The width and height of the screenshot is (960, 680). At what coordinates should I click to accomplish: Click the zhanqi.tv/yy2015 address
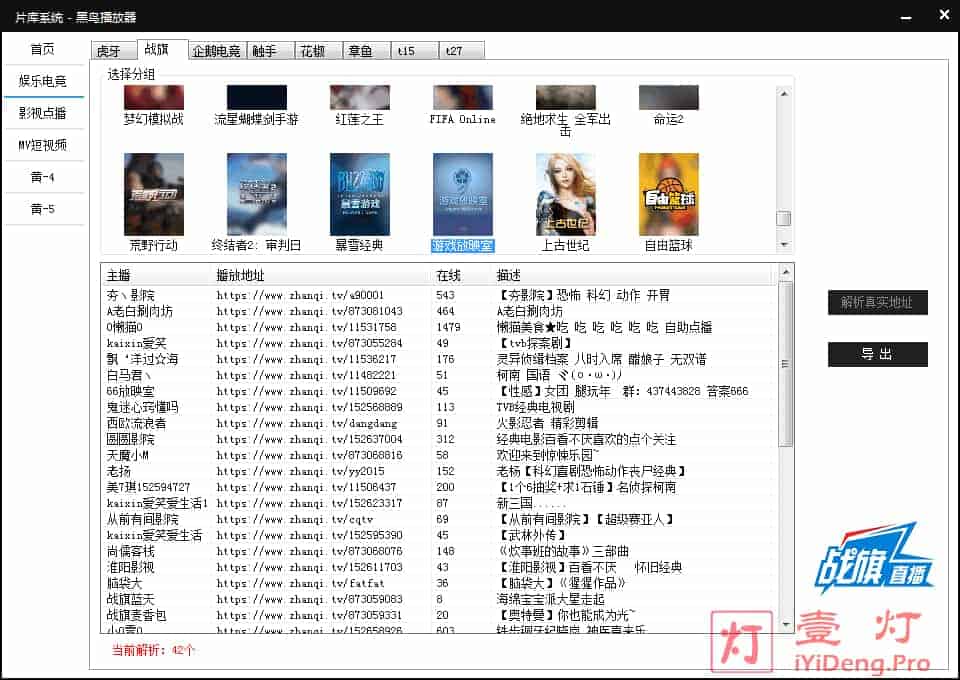click(x=301, y=471)
